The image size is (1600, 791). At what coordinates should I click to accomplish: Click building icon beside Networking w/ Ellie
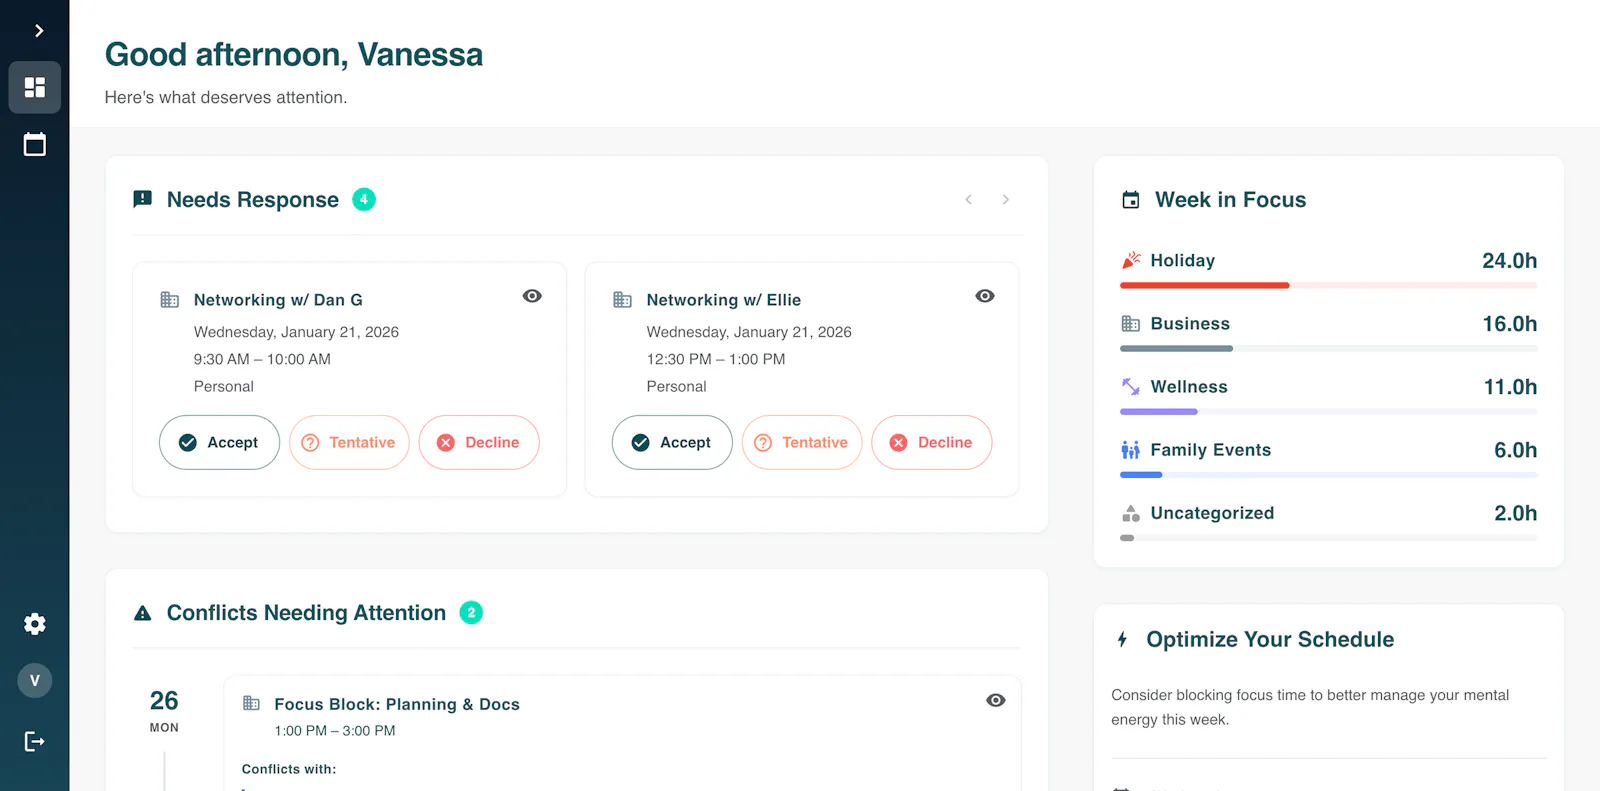coord(623,299)
